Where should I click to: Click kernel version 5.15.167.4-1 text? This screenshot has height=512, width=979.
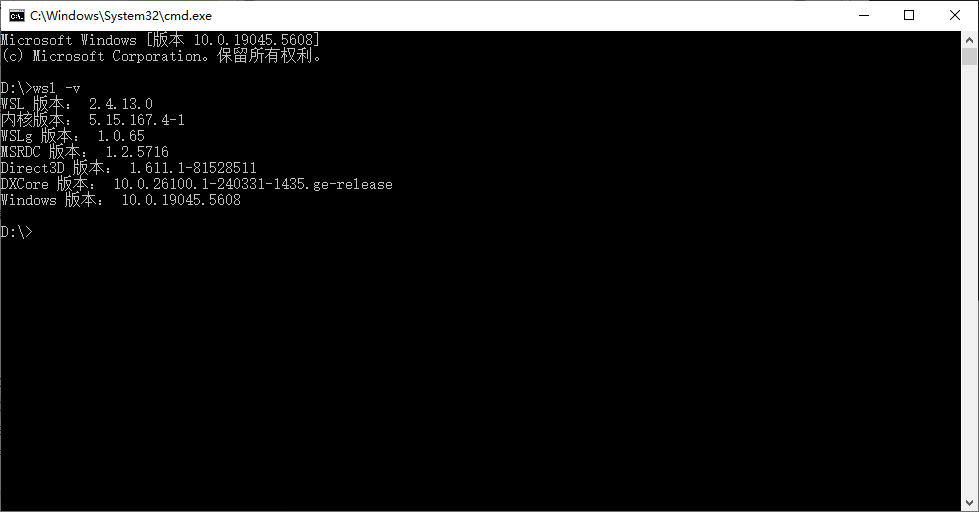click(137, 120)
